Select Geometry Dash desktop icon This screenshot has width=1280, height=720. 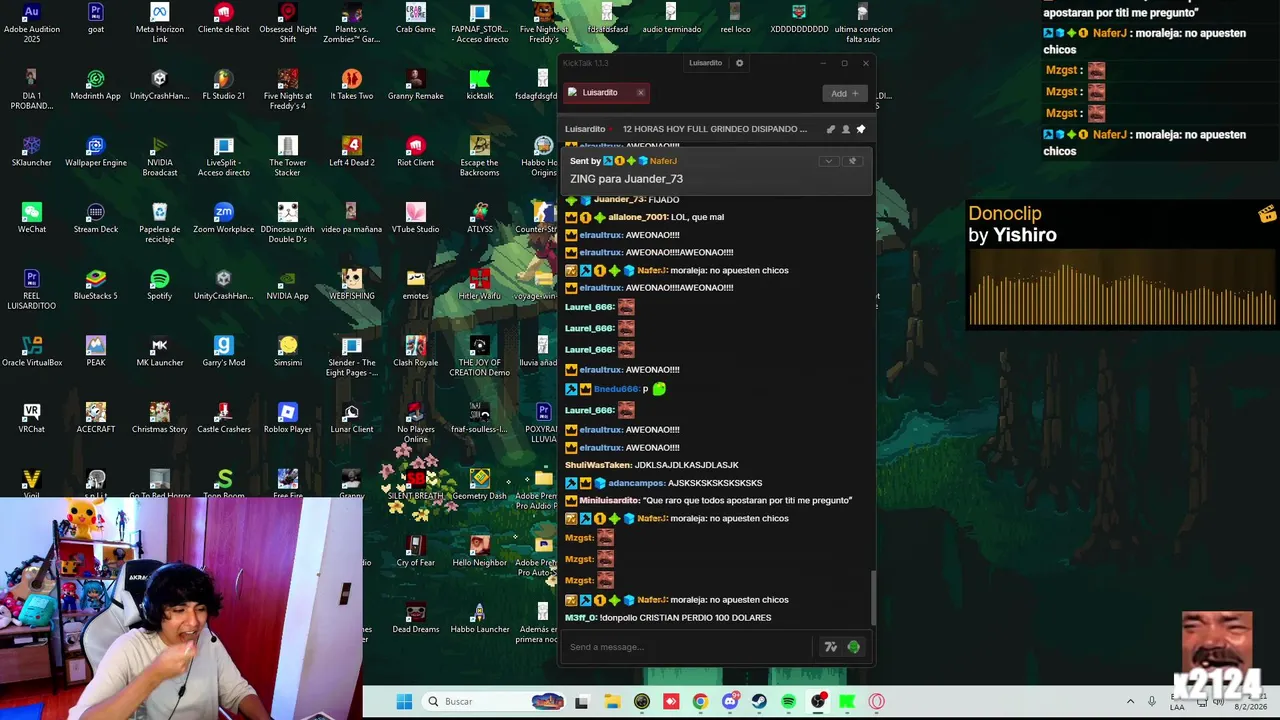[x=479, y=485]
